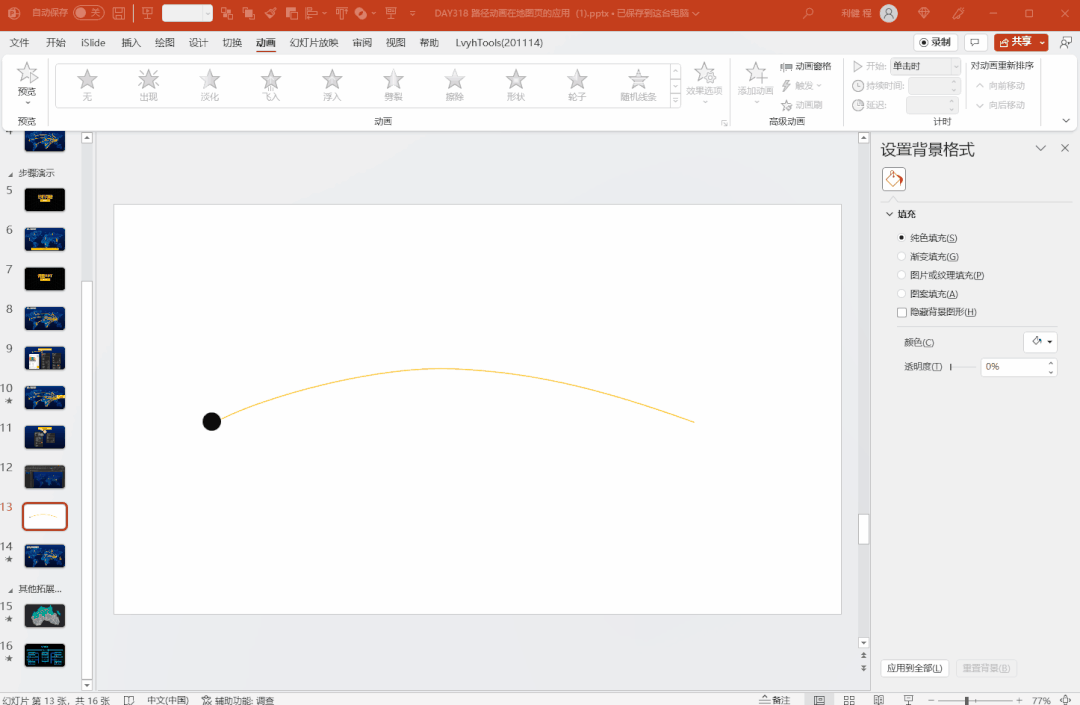Image resolution: width=1080 pixels, height=705 pixels.
Task: Switch to Reading view in status bar
Action: pyautogui.click(x=879, y=700)
